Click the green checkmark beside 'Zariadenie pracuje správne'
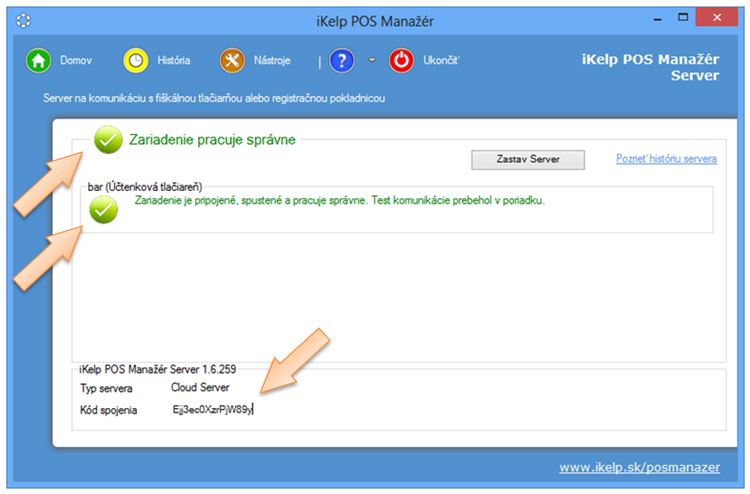 108,140
